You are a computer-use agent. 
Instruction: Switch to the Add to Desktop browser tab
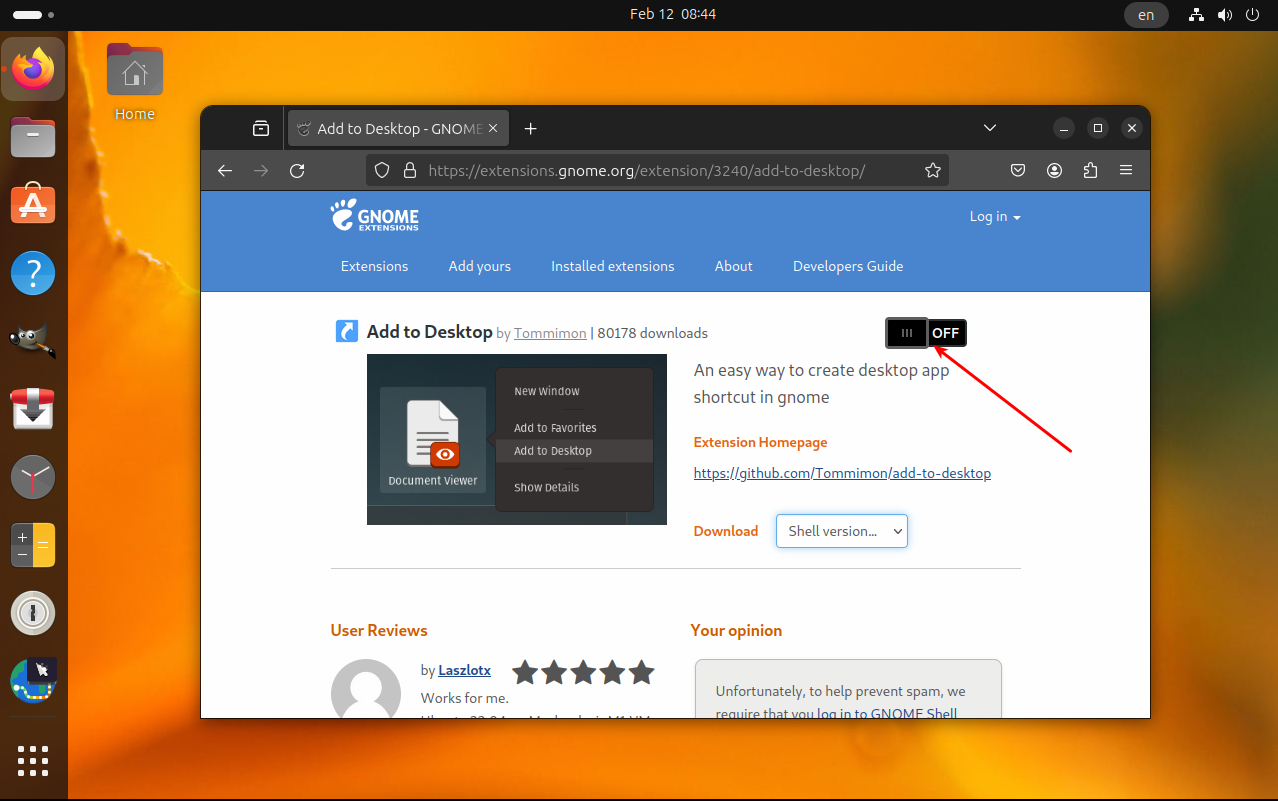(390, 128)
